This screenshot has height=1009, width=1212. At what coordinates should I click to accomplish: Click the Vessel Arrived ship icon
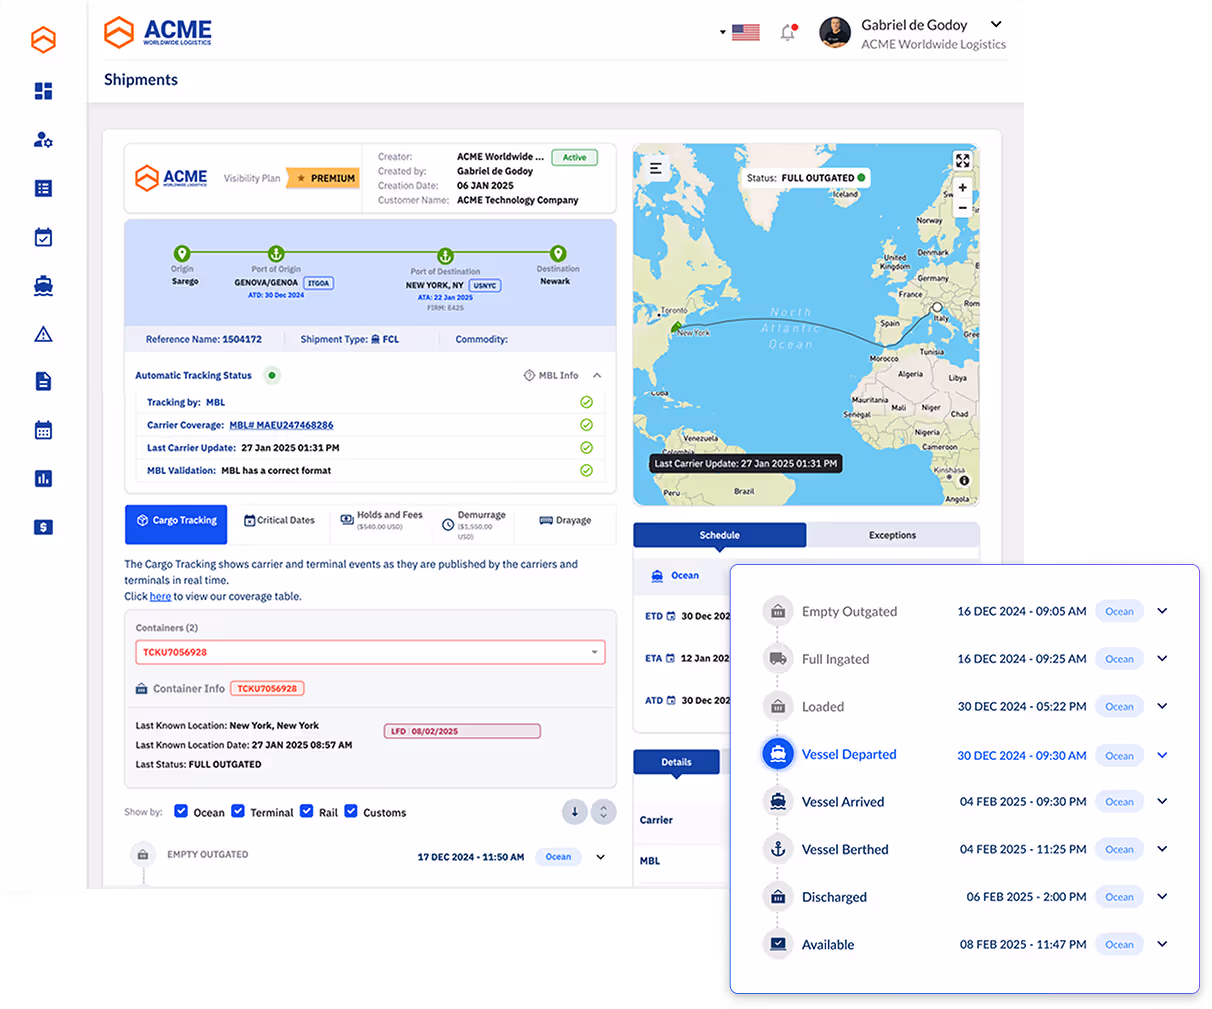pyautogui.click(x=778, y=801)
